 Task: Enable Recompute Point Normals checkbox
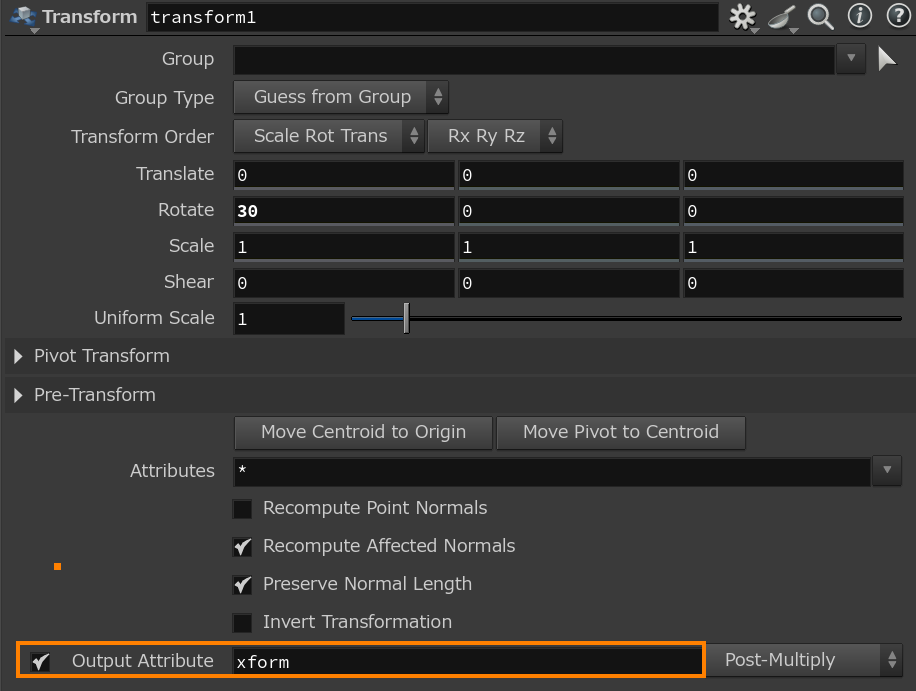242,509
